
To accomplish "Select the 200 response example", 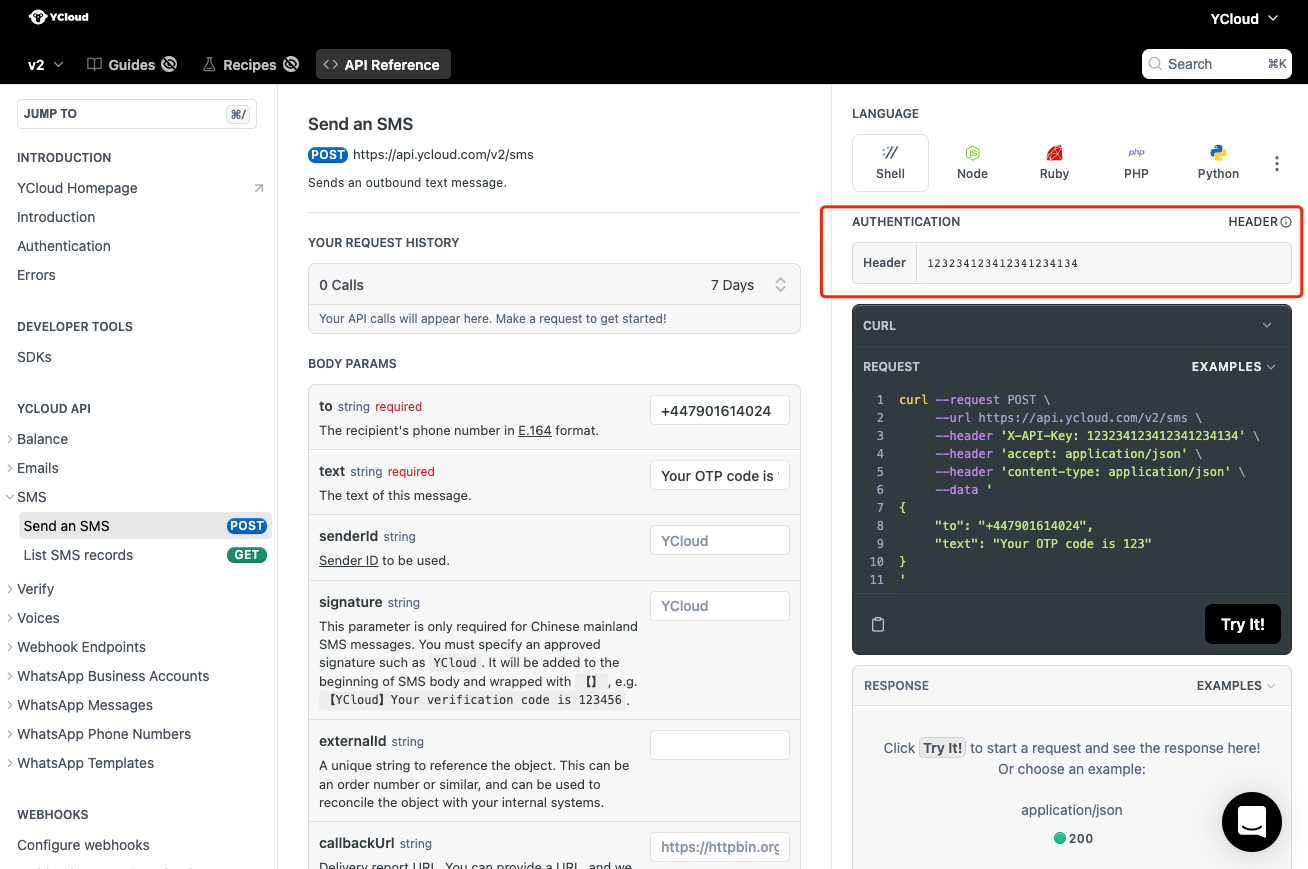I will 1072,838.
